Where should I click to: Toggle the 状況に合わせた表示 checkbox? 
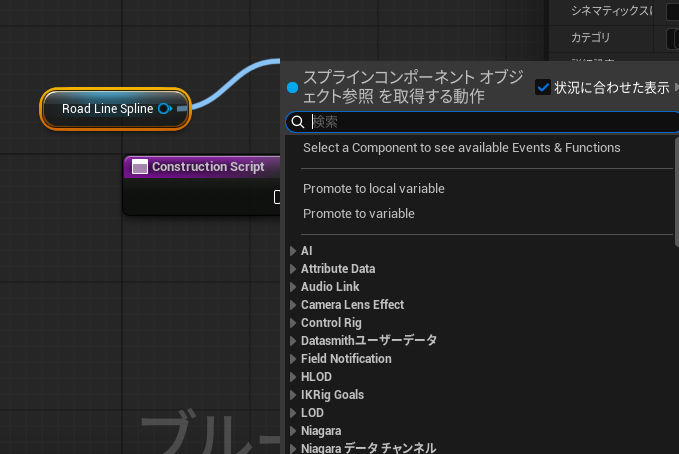543,87
